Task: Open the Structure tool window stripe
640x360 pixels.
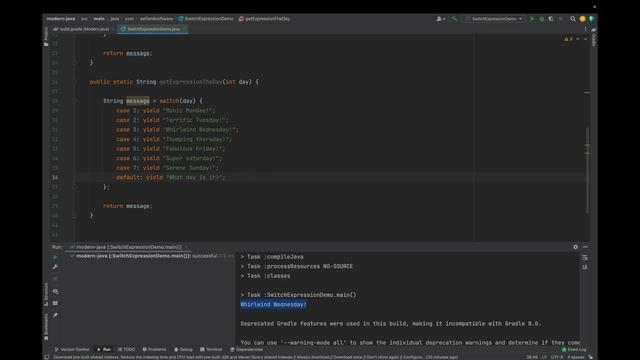Action: (46, 294)
